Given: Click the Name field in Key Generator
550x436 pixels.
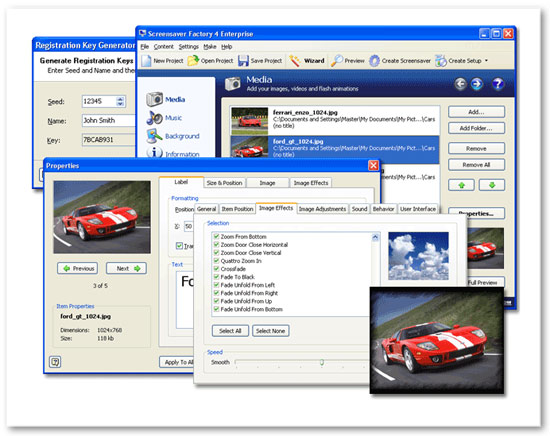Looking at the screenshot, I should pos(109,120).
